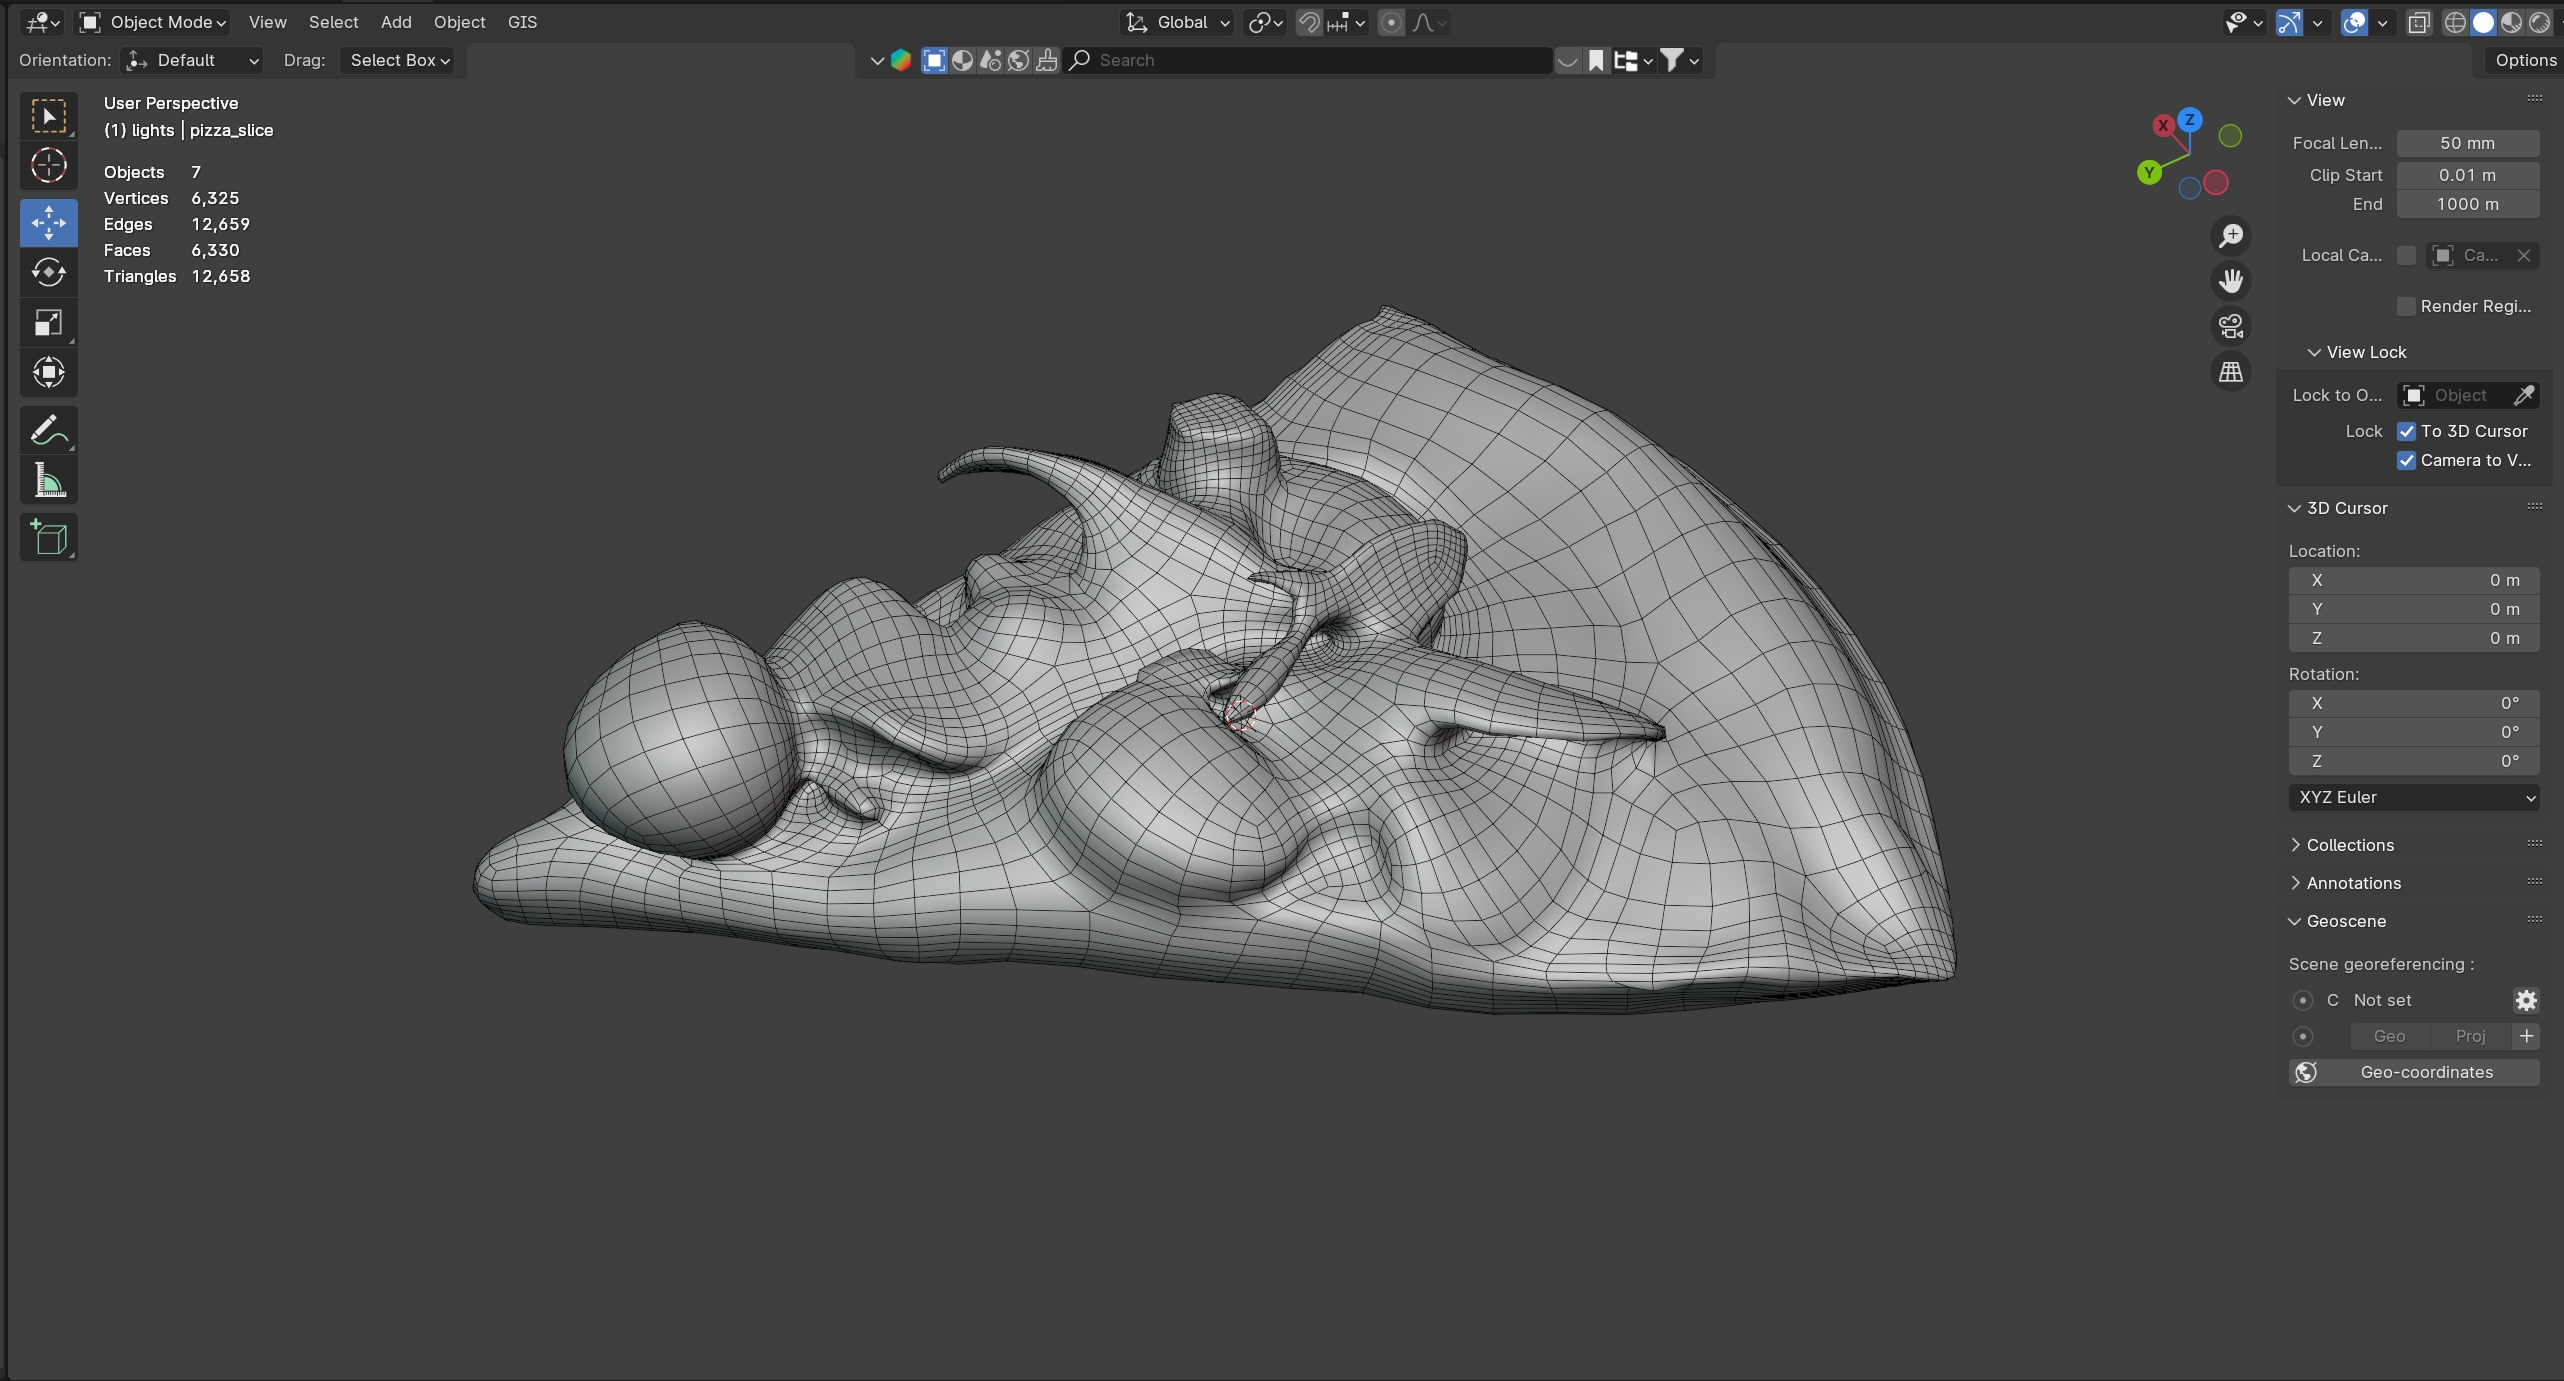This screenshot has height=1381, width=2564.
Task: Open the GIS menu
Action: click(x=522, y=22)
